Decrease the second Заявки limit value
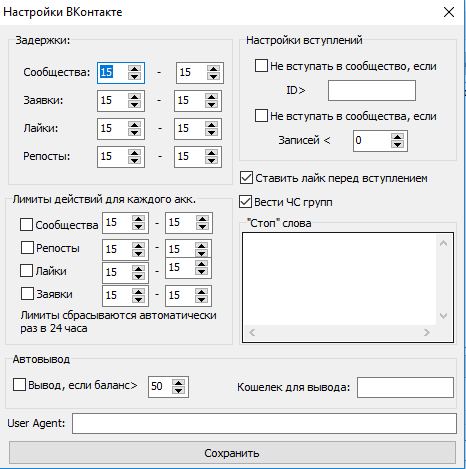 click(201, 299)
